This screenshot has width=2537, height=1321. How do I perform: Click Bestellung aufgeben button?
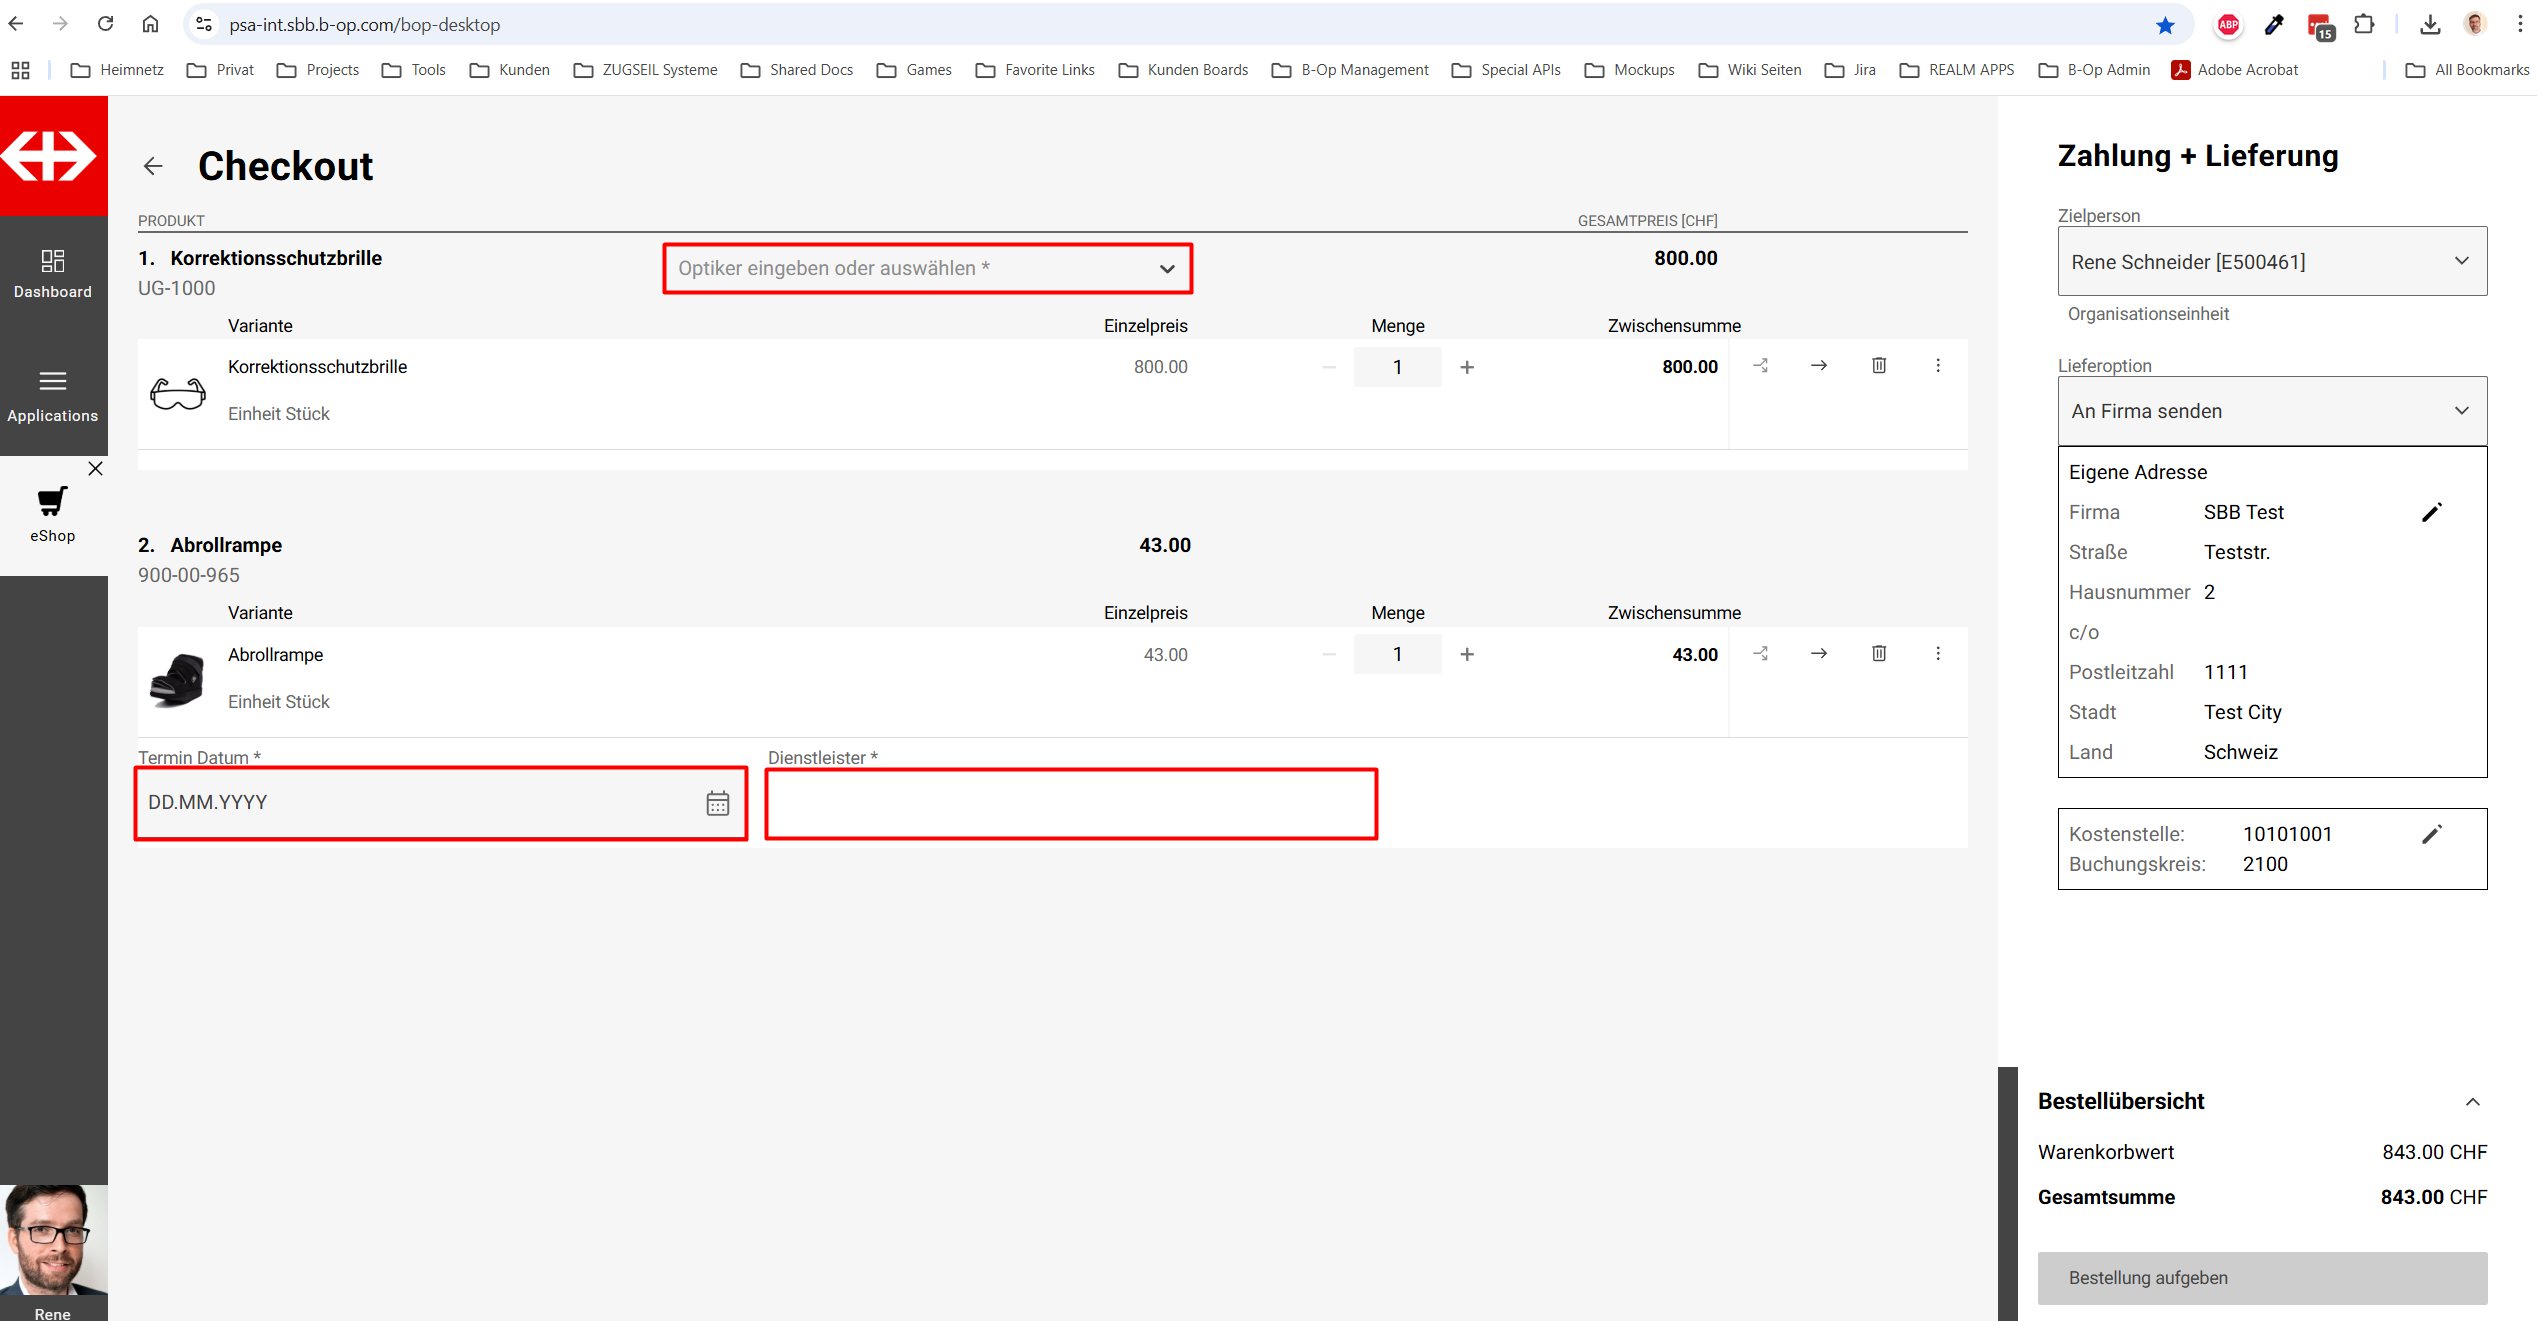tap(2262, 1277)
